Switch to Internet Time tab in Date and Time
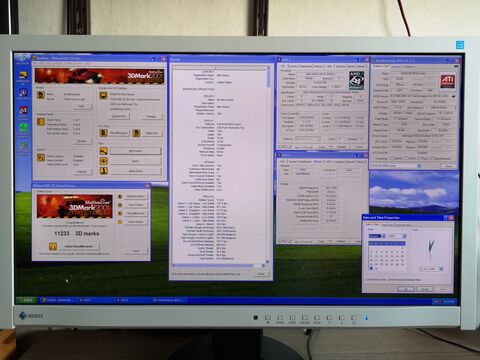Screen dimensions: 480x360 403,225
